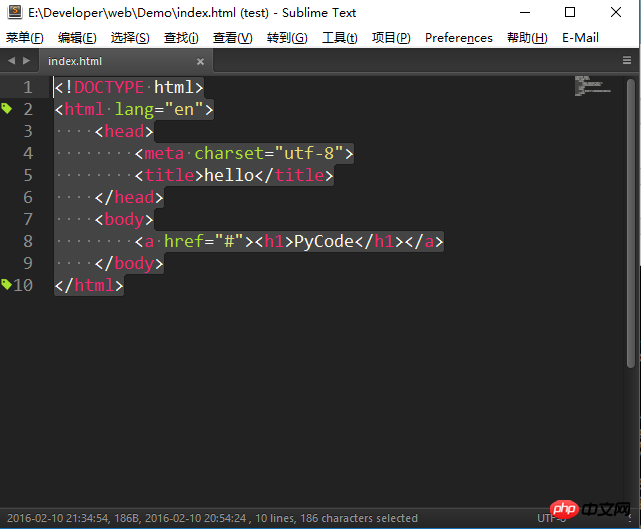Click the vertical scrollbar thumb
The height and width of the screenshot is (529, 641).
pyautogui.click(x=631, y=223)
